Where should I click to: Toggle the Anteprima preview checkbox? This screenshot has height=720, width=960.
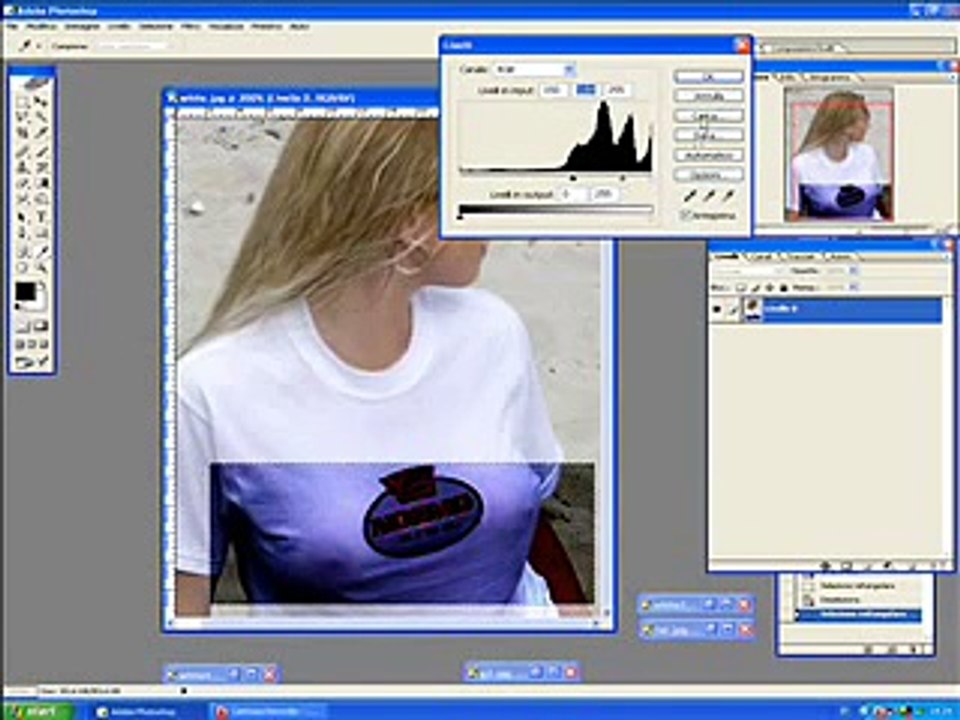(684, 215)
